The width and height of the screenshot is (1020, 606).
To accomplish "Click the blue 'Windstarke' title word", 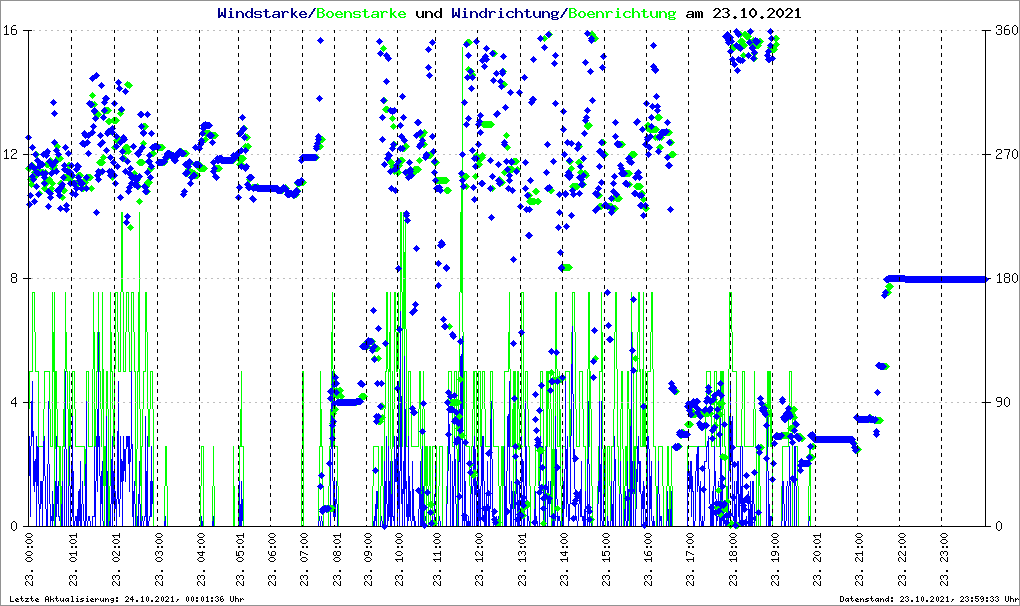I will click(x=262, y=13).
